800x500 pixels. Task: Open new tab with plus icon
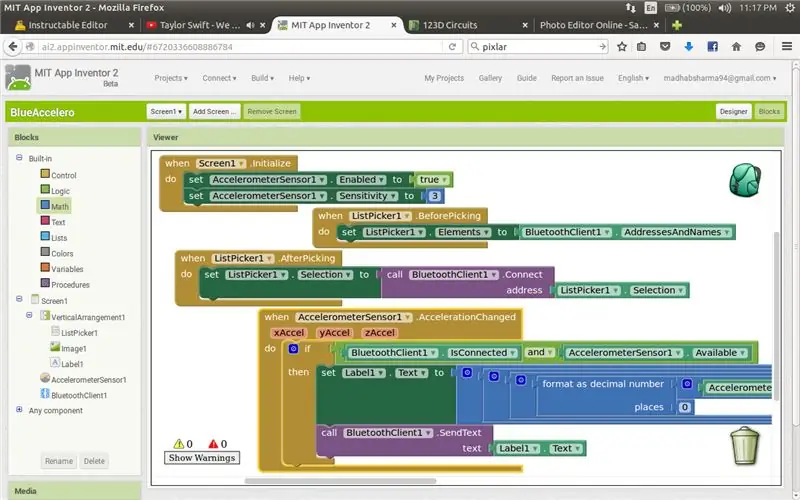[x=677, y=25]
